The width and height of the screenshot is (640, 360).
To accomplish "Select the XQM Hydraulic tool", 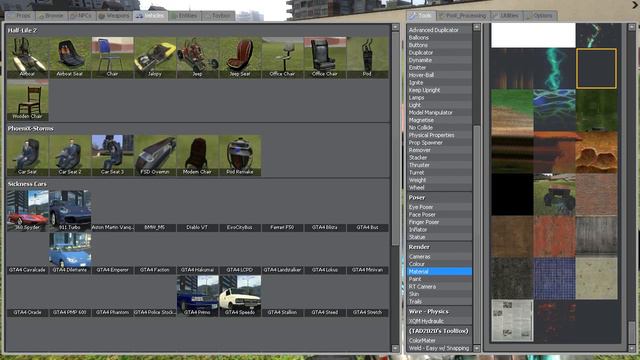I will pyautogui.click(x=439, y=321).
